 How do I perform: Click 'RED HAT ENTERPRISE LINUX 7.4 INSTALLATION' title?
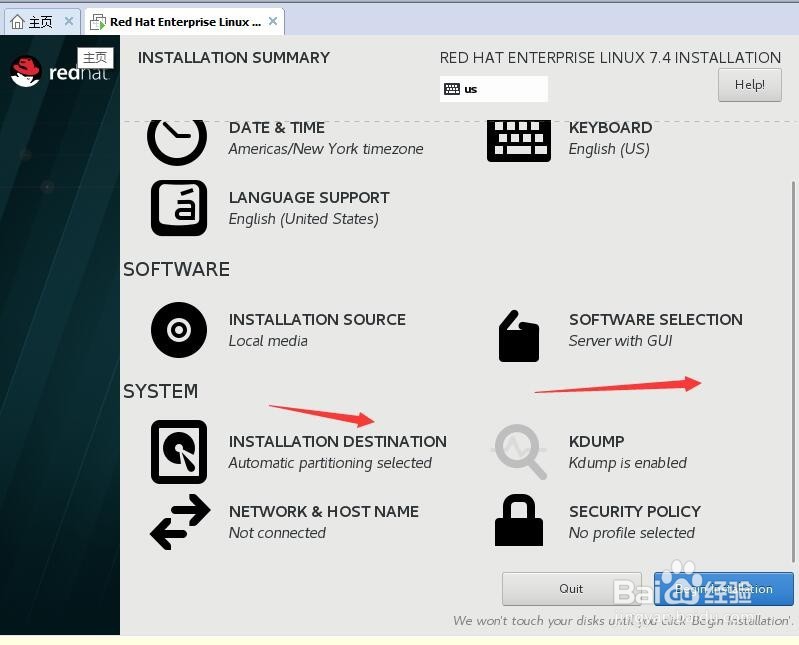point(610,58)
